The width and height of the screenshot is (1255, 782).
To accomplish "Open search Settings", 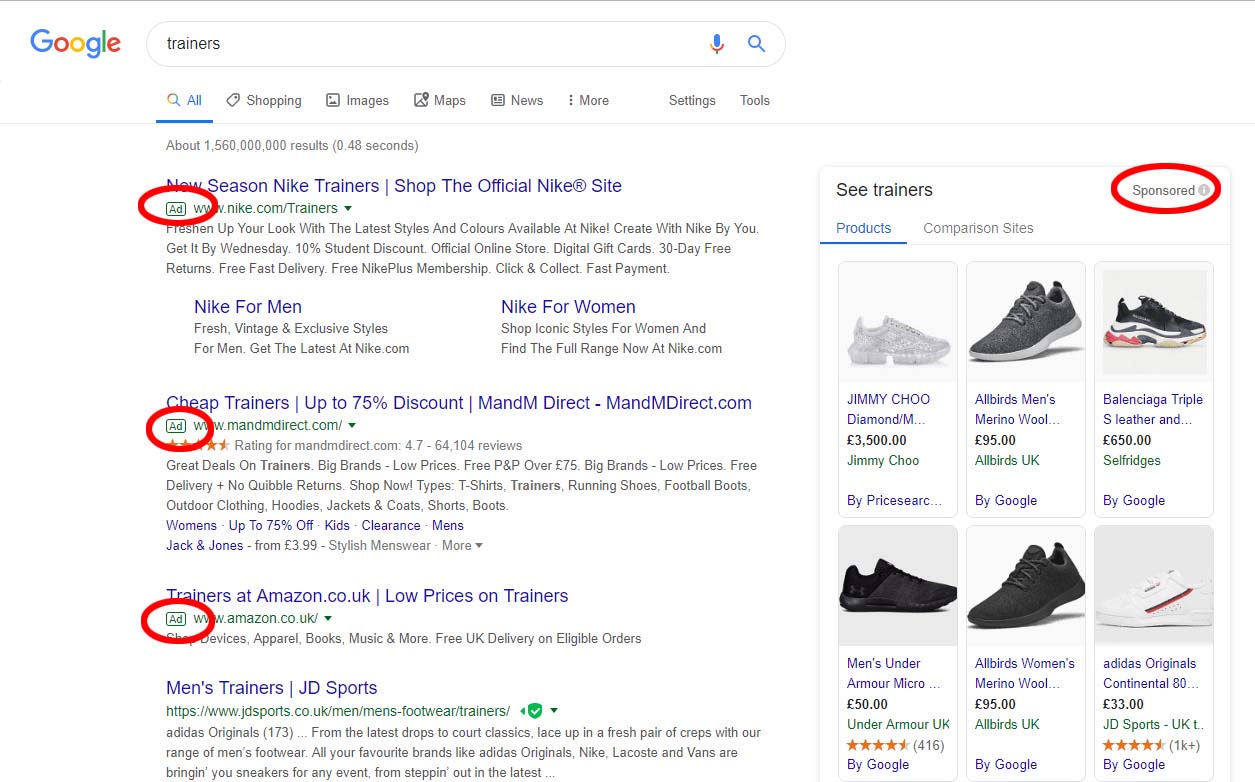I will point(692,100).
